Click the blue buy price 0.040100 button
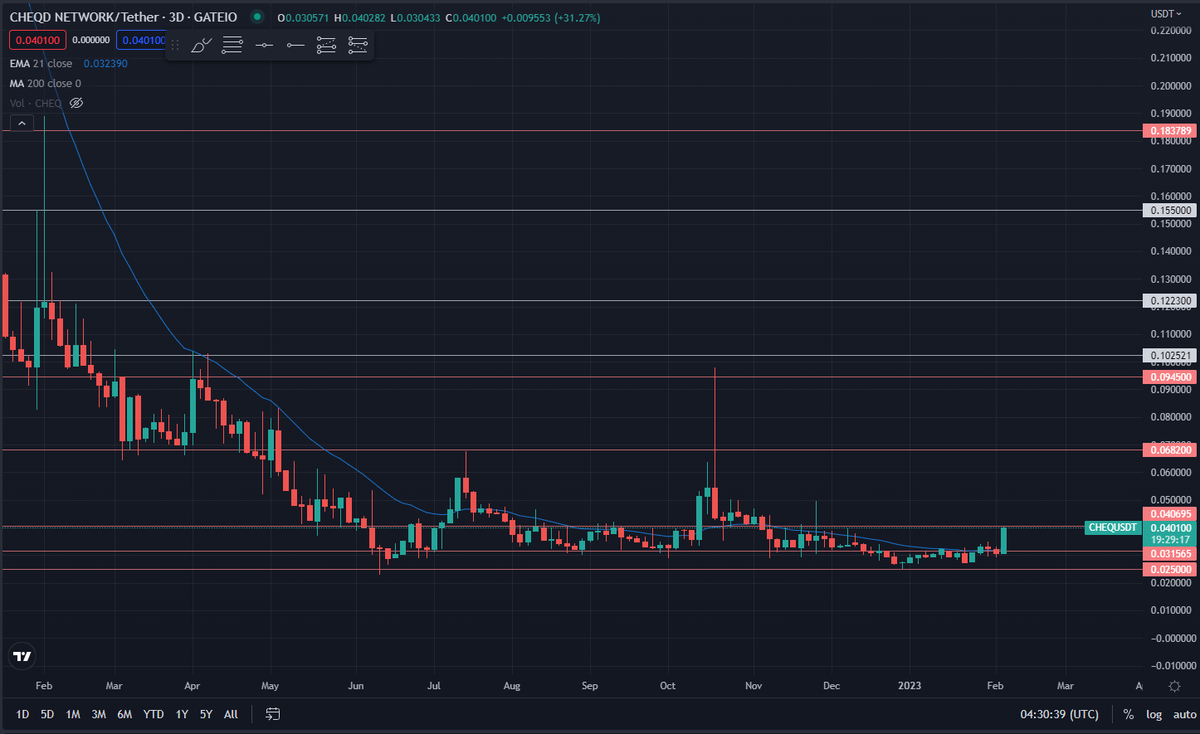 (x=140, y=40)
